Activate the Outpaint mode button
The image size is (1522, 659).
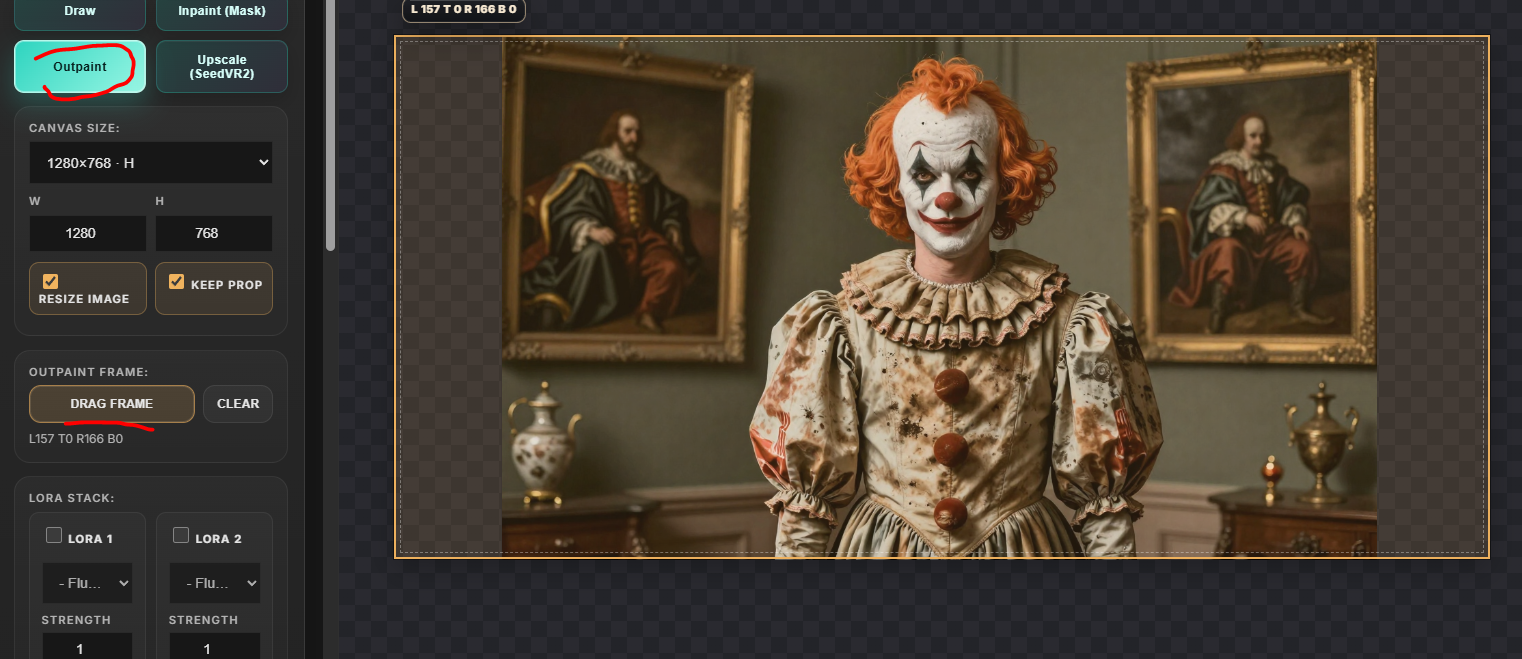(x=80, y=67)
